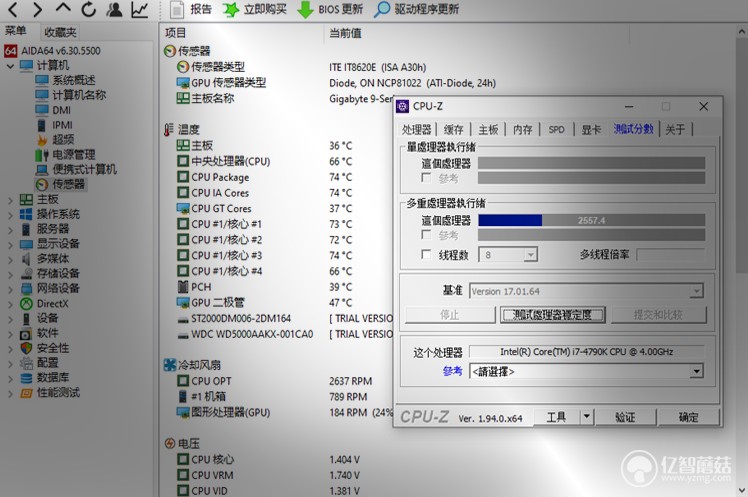Click BIOS 更新 in the toolbar
This screenshot has width=748, height=497.
[330, 9]
